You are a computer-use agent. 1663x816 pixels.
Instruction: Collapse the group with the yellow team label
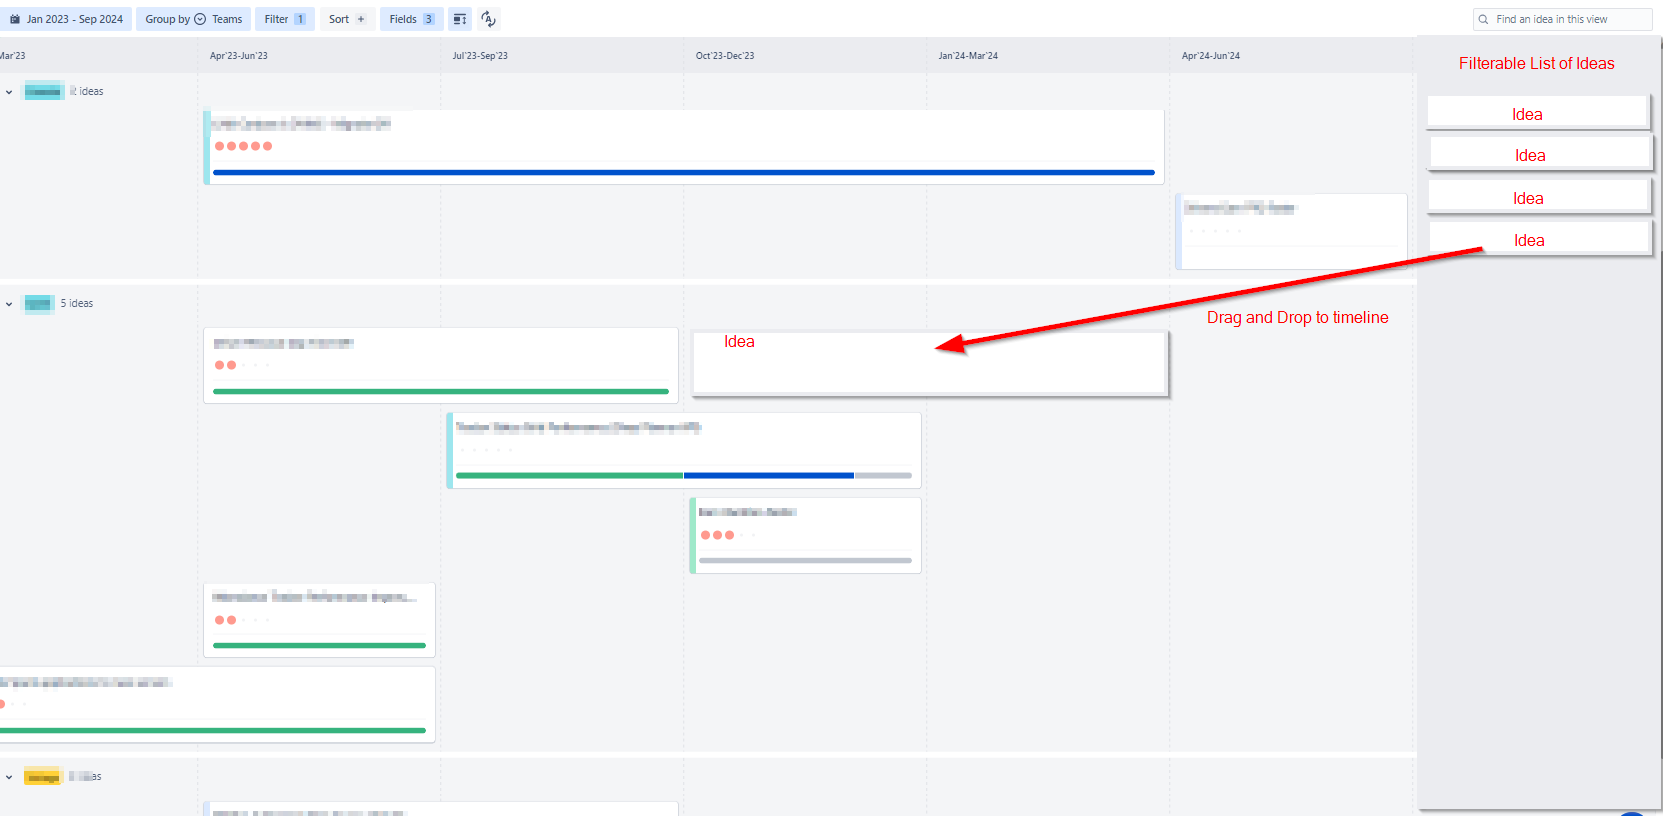pyautogui.click(x=9, y=777)
